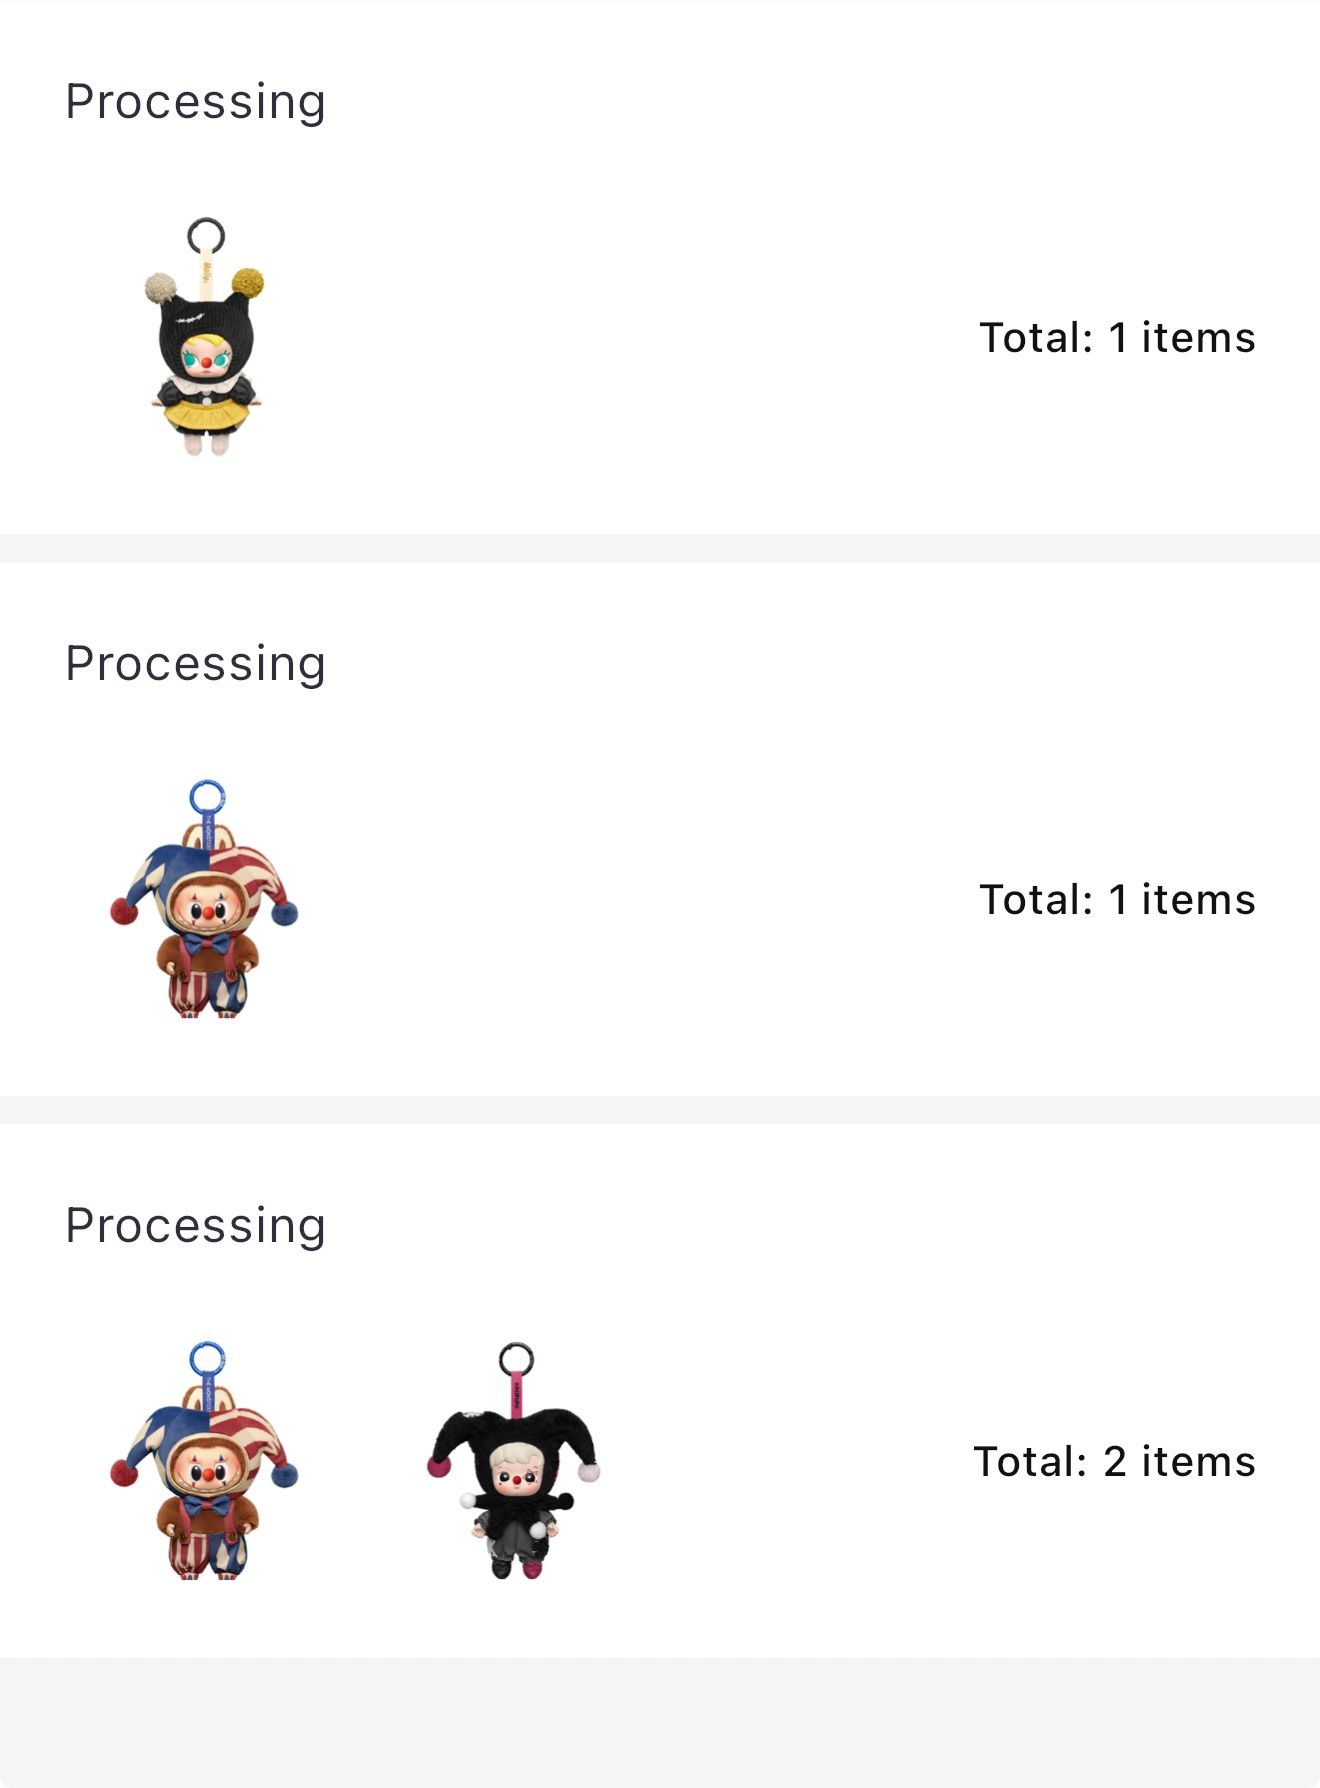
Task: Select the "Total: 2 items" label
Action: click(x=1114, y=1462)
